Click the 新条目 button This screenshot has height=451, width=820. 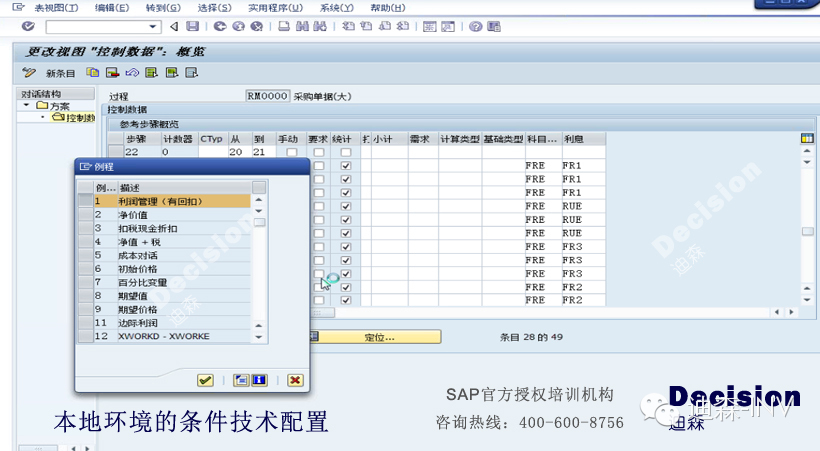[60, 73]
